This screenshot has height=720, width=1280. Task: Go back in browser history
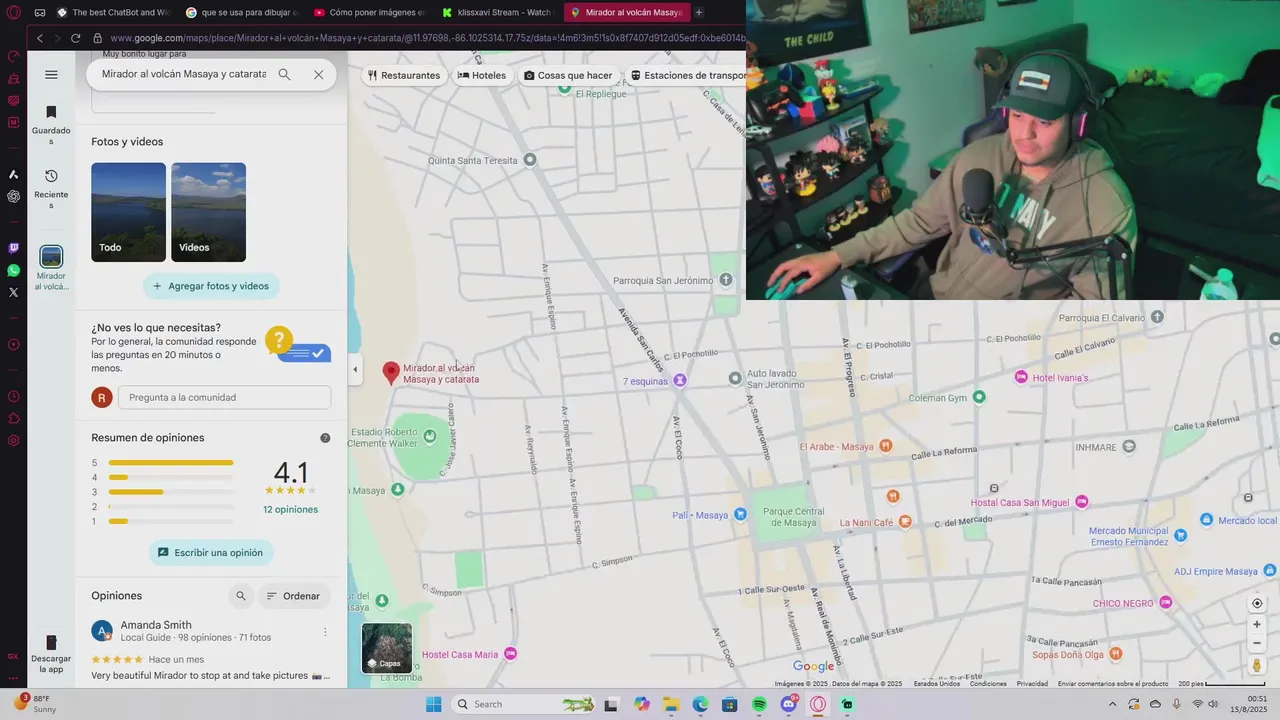[40, 38]
